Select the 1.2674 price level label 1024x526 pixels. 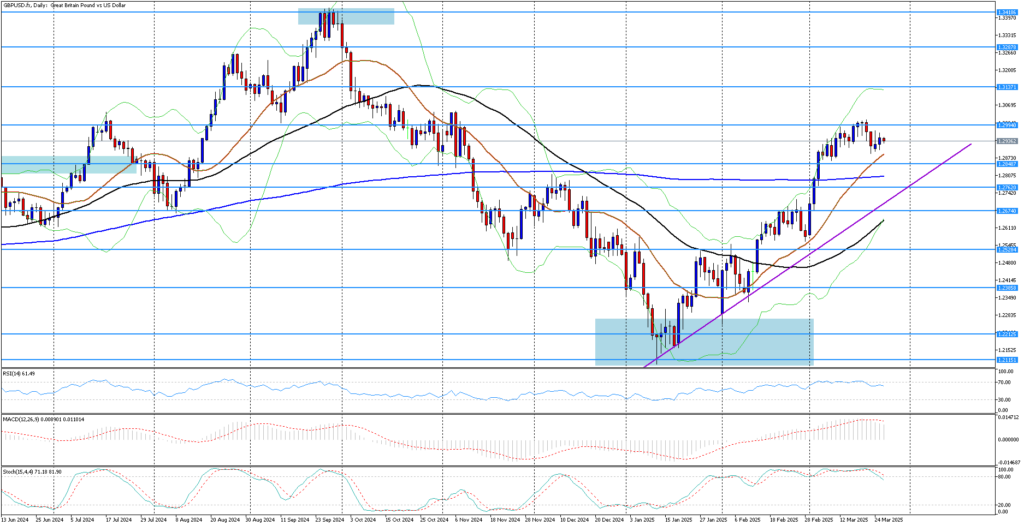(1007, 211)
